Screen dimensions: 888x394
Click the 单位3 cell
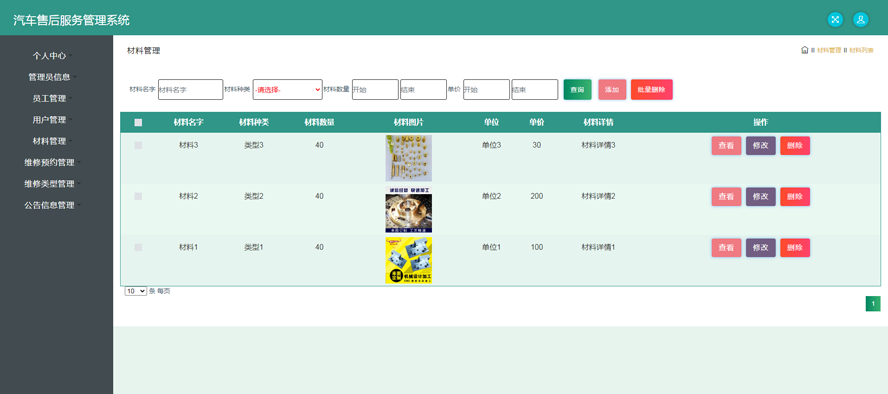(x=492, y=145)
